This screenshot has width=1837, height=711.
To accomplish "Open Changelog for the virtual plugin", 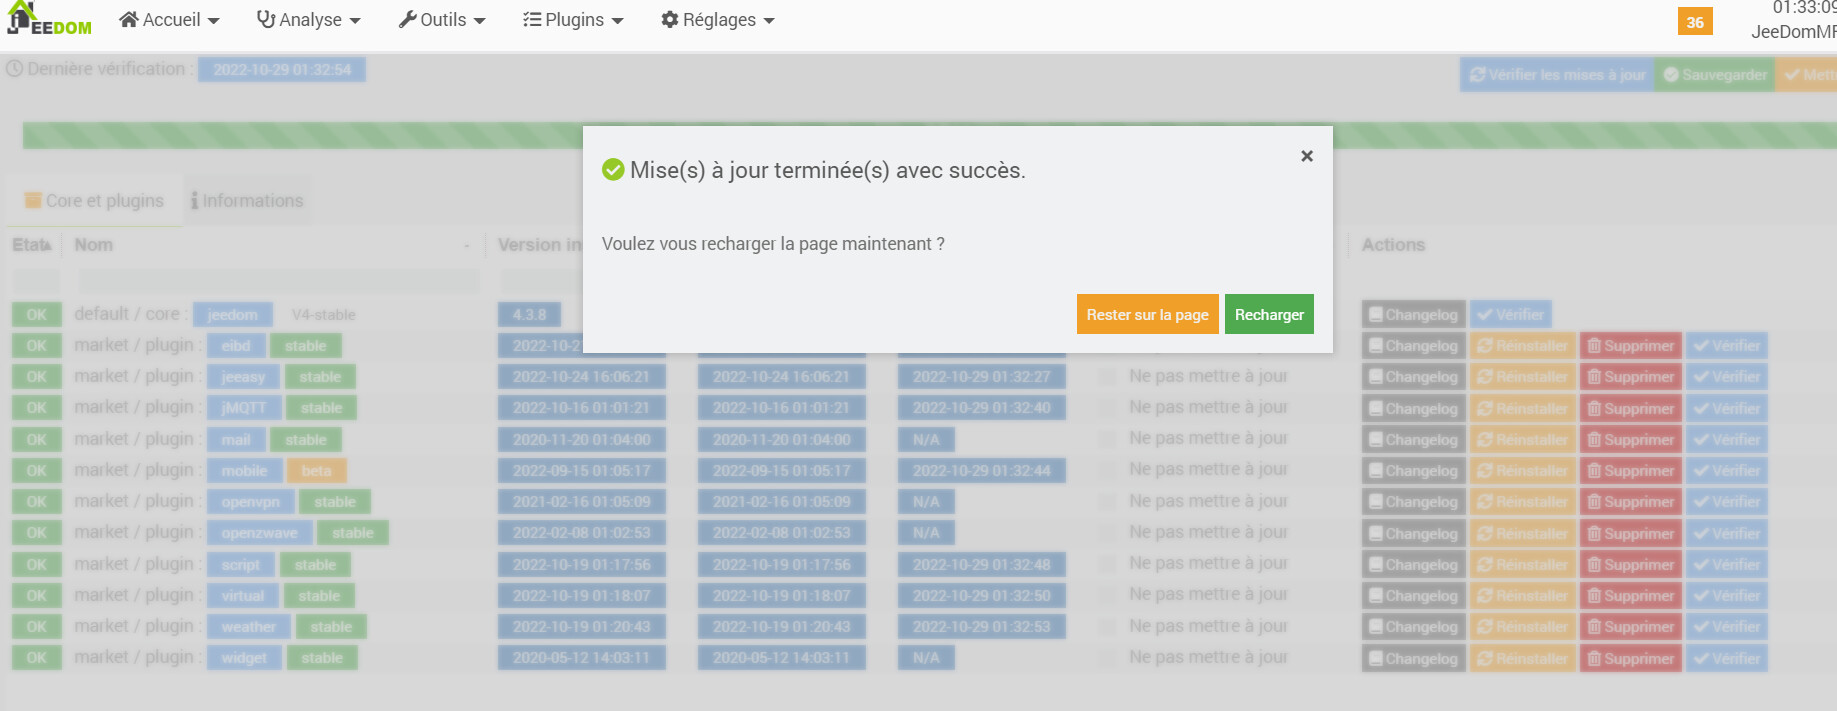I will (x=1414, y=596).
